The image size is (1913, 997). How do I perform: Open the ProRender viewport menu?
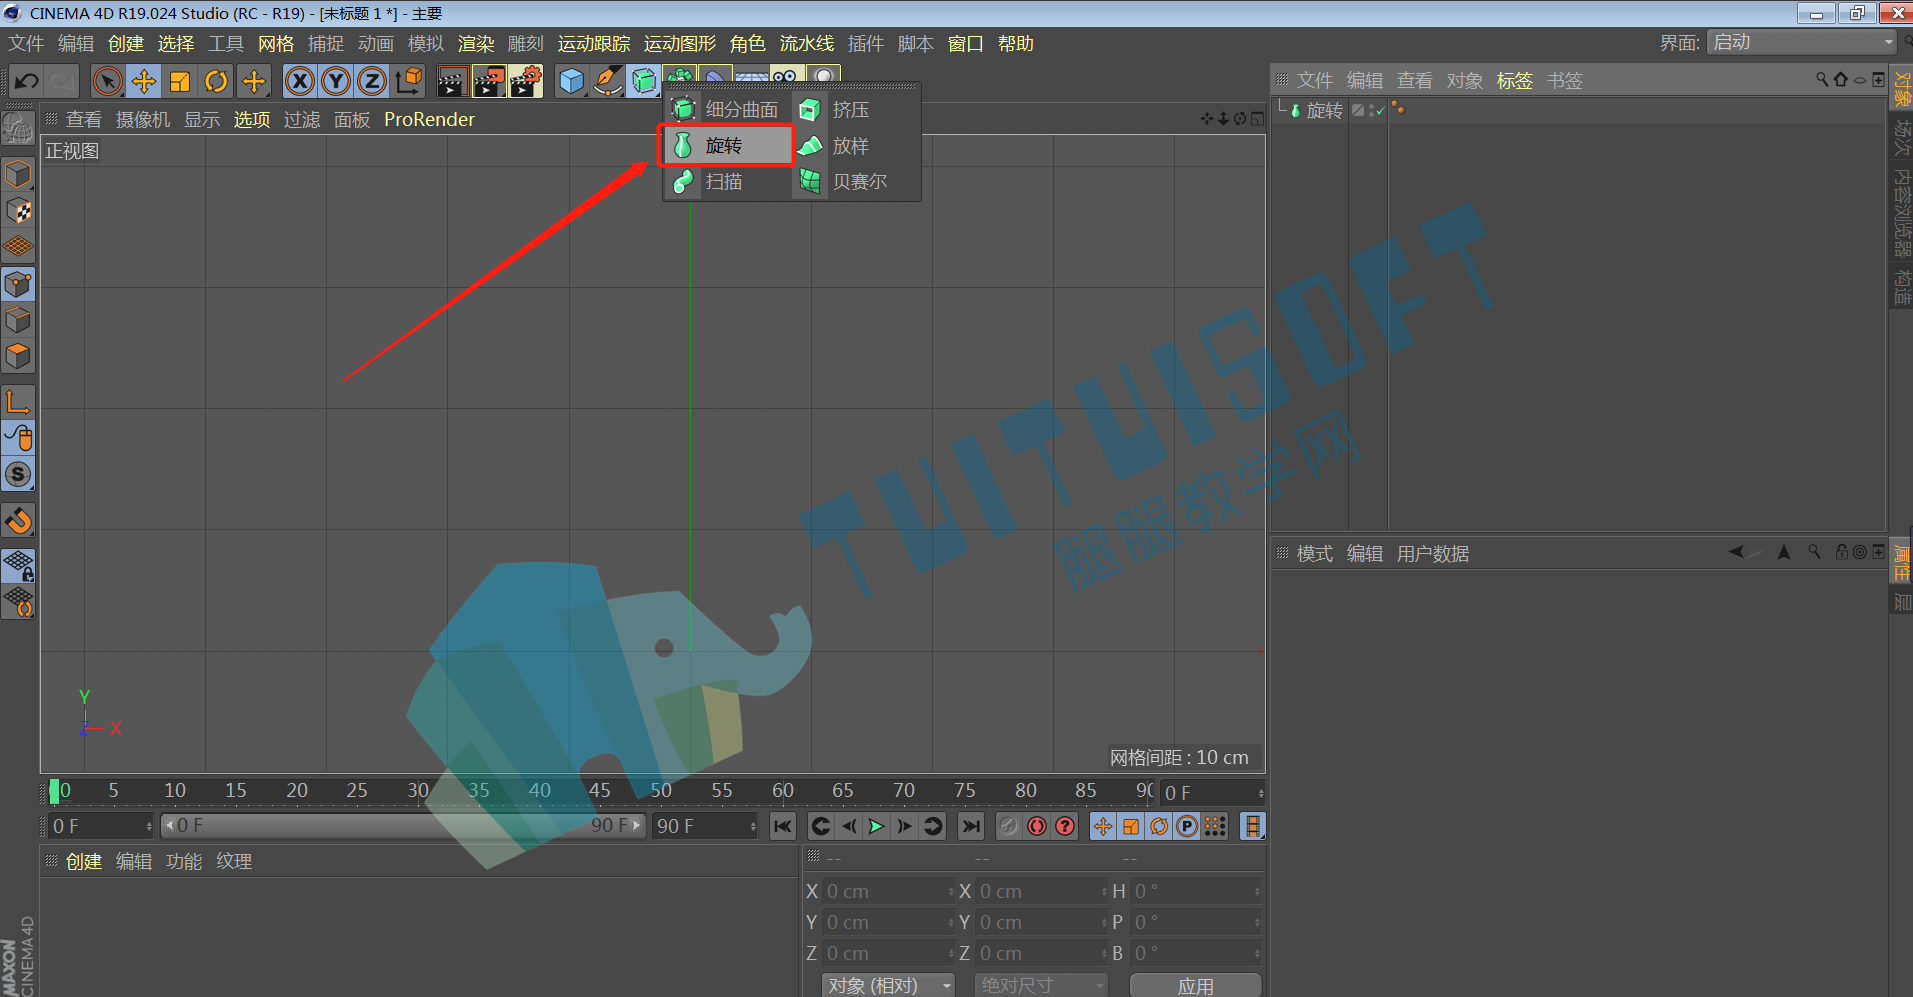pyautogui.click(x=429, y=120)
